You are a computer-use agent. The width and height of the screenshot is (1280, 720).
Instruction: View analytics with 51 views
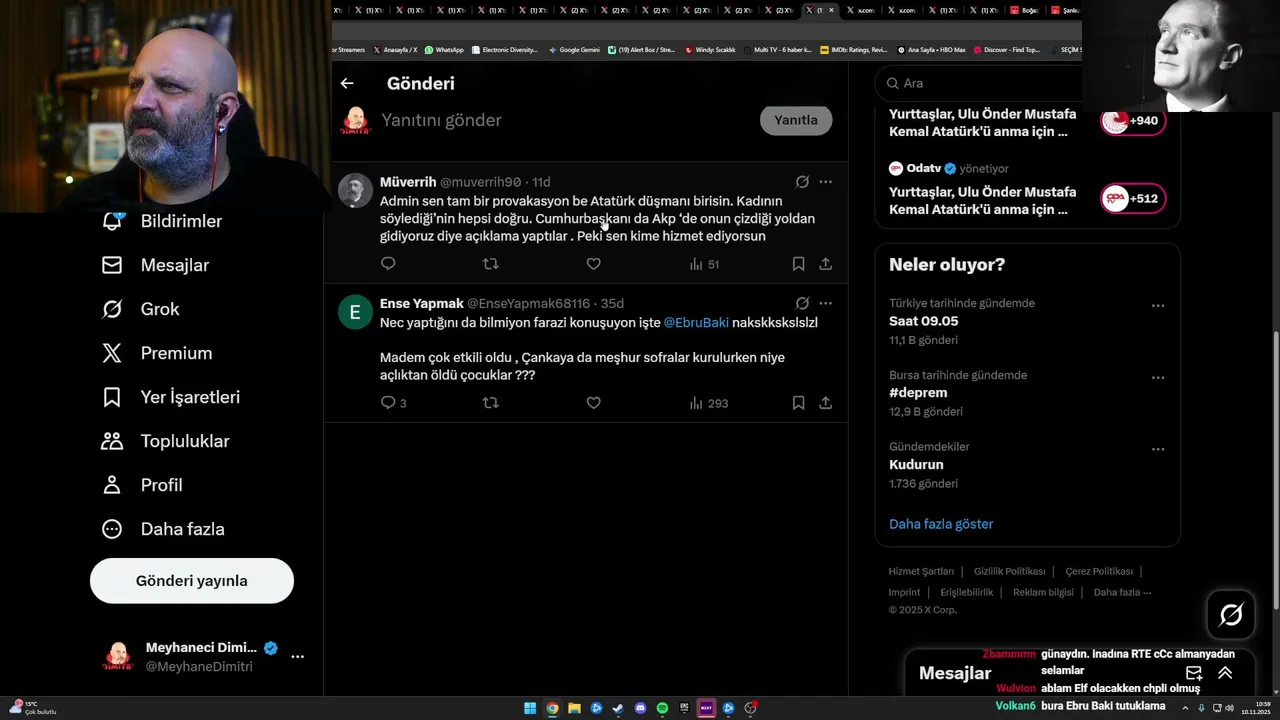click(x=704, y=264)
